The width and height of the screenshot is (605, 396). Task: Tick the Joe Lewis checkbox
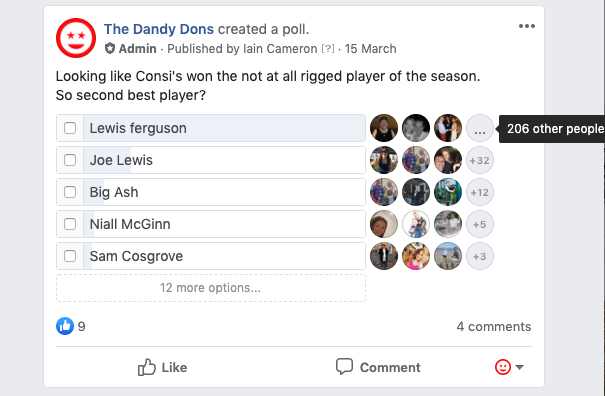[70, 160]
